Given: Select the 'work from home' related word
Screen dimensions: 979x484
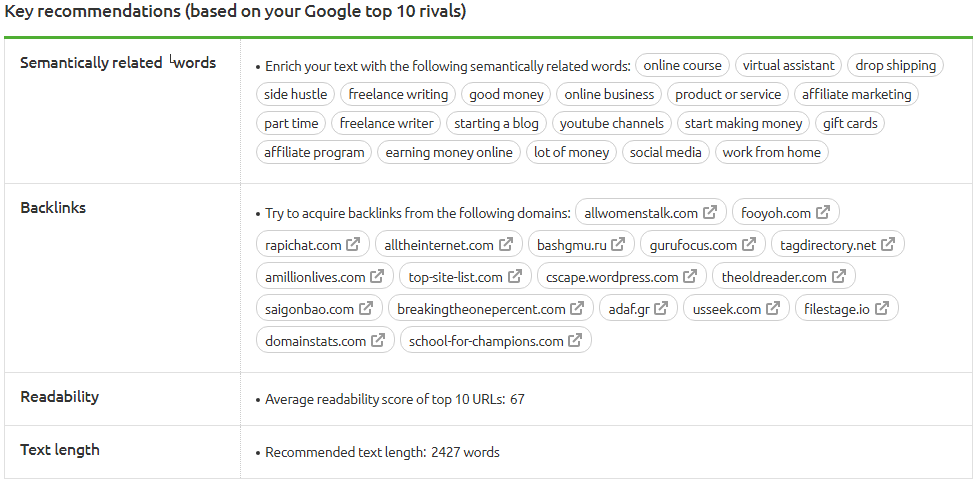Looking at the screenshot, I should click(771, 152).
